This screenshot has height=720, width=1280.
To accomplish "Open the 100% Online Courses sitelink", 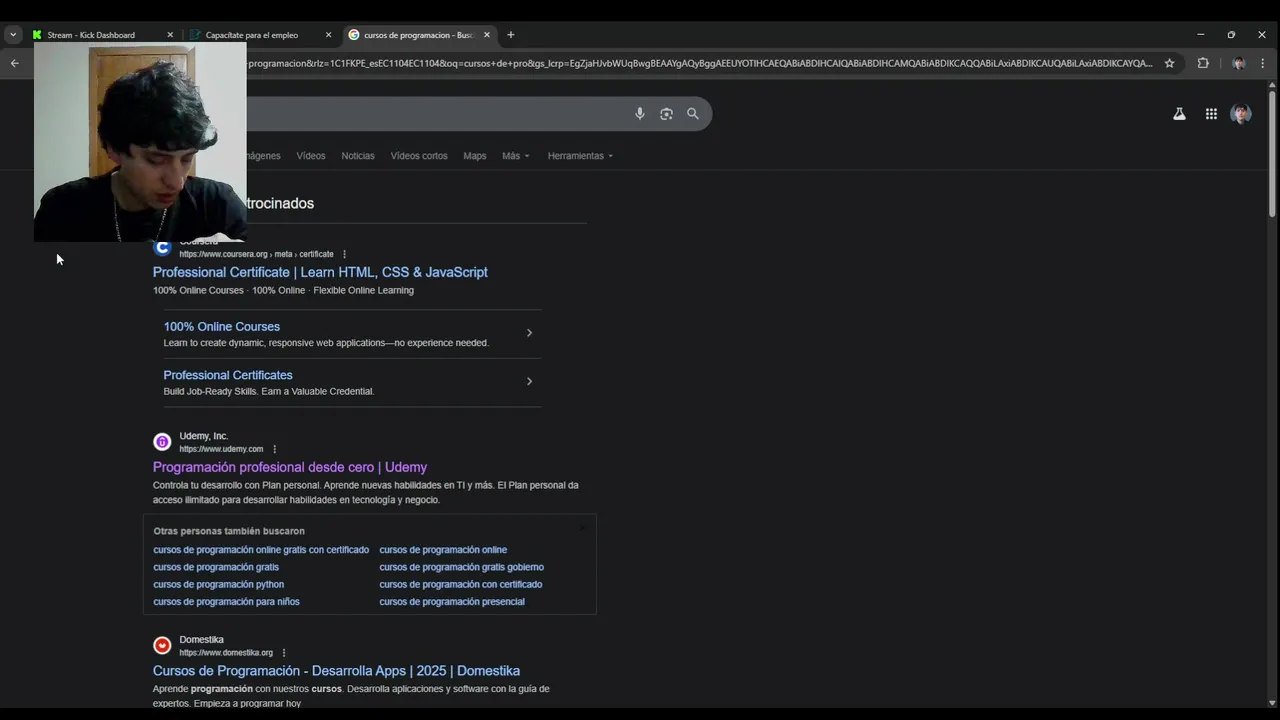I will 222,327.
